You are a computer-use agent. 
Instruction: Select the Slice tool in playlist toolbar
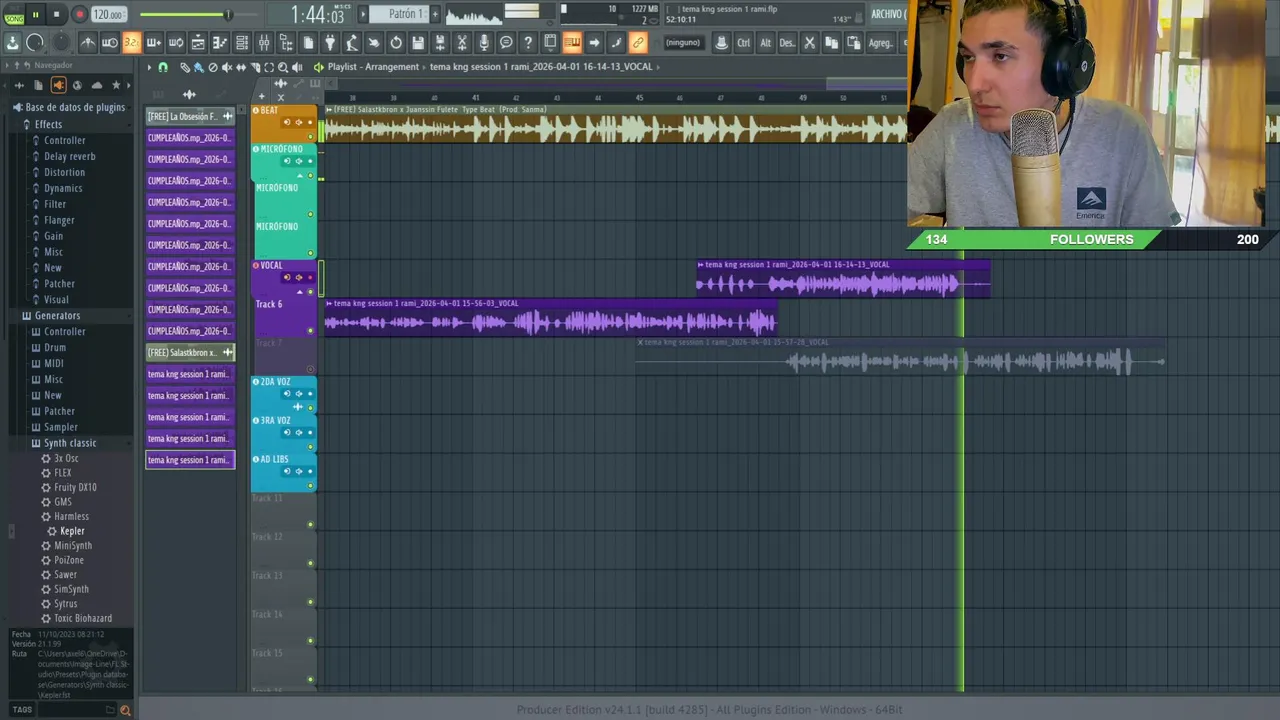(x=256, y=67)
